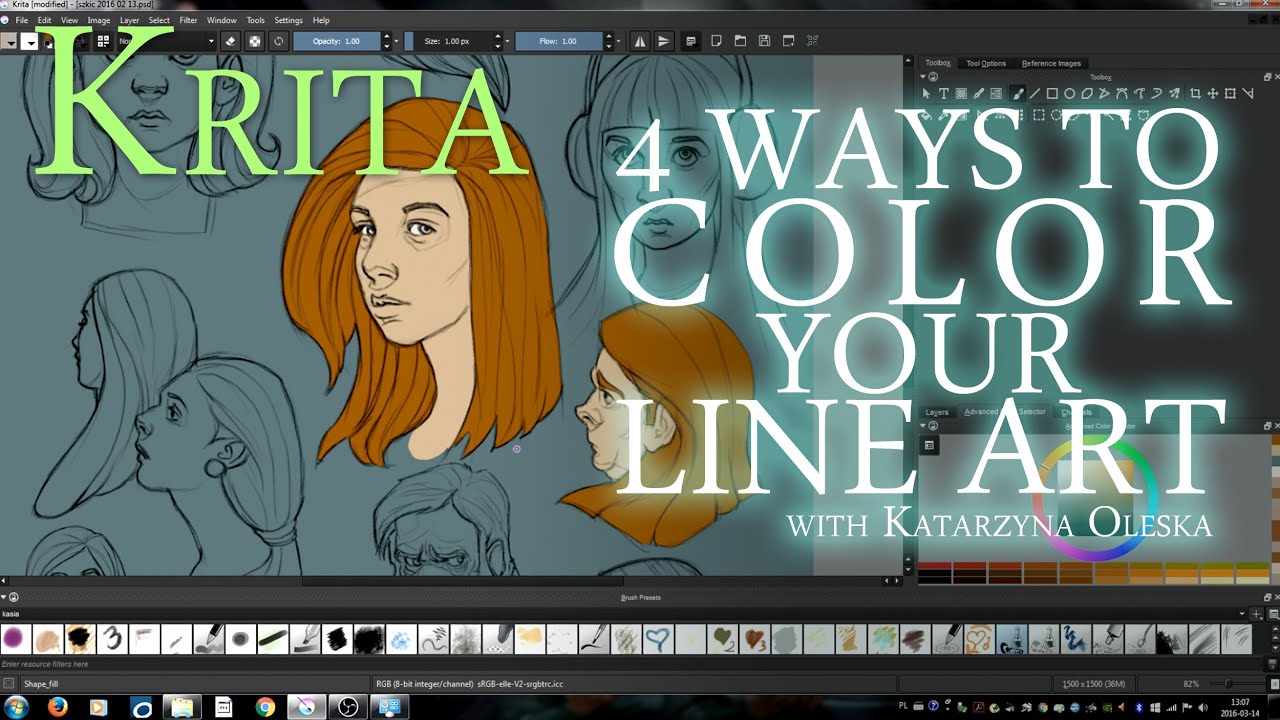
Task: Toggle horizontal mirror mode
Action: (x=640, y=41)
